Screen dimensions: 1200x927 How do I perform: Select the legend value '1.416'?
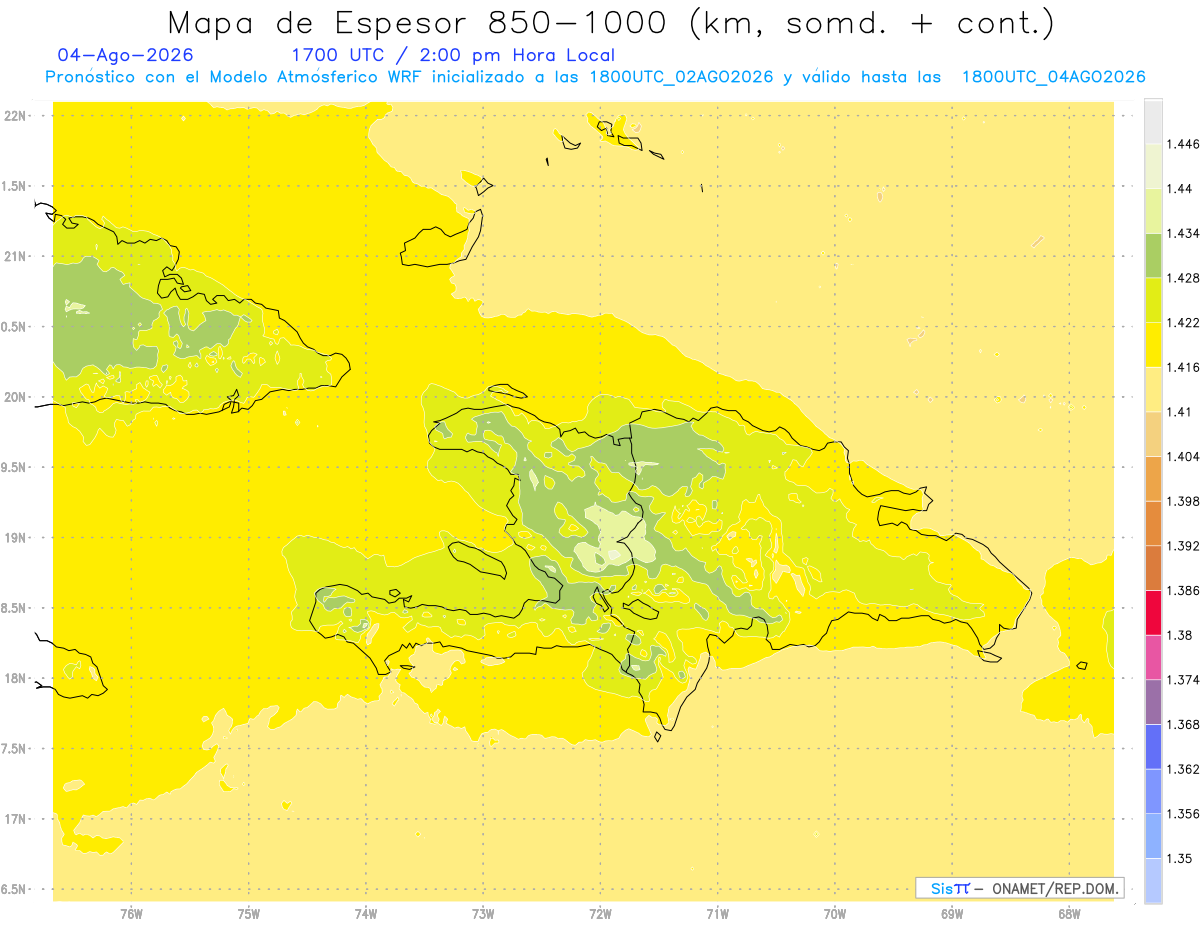click(x=1183, y=367)
